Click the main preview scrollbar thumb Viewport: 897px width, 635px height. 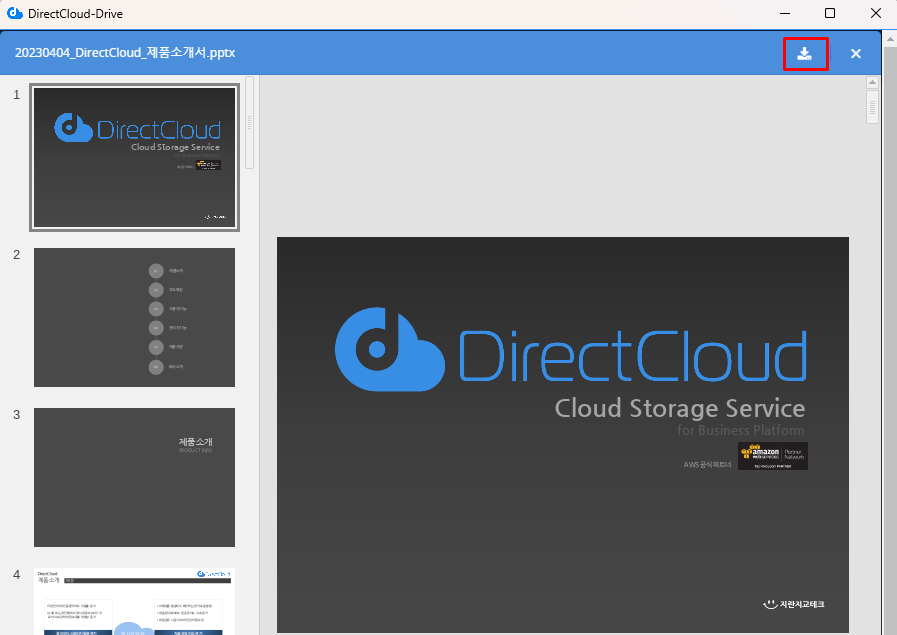pyautogui.click(x=872, y=106)
